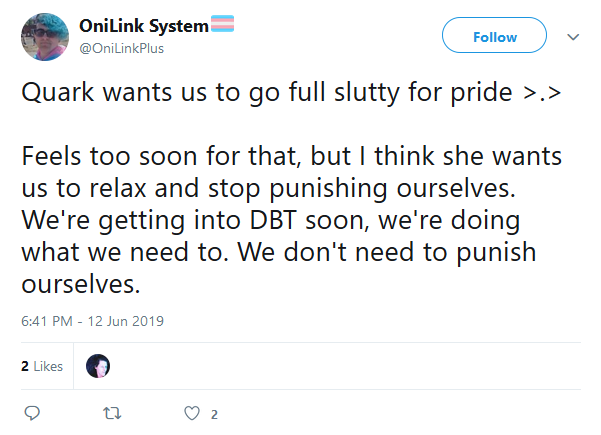
Task: Open the 6:41 PM - 12 Jun 2019 timestamp
Action: (92, 321)
